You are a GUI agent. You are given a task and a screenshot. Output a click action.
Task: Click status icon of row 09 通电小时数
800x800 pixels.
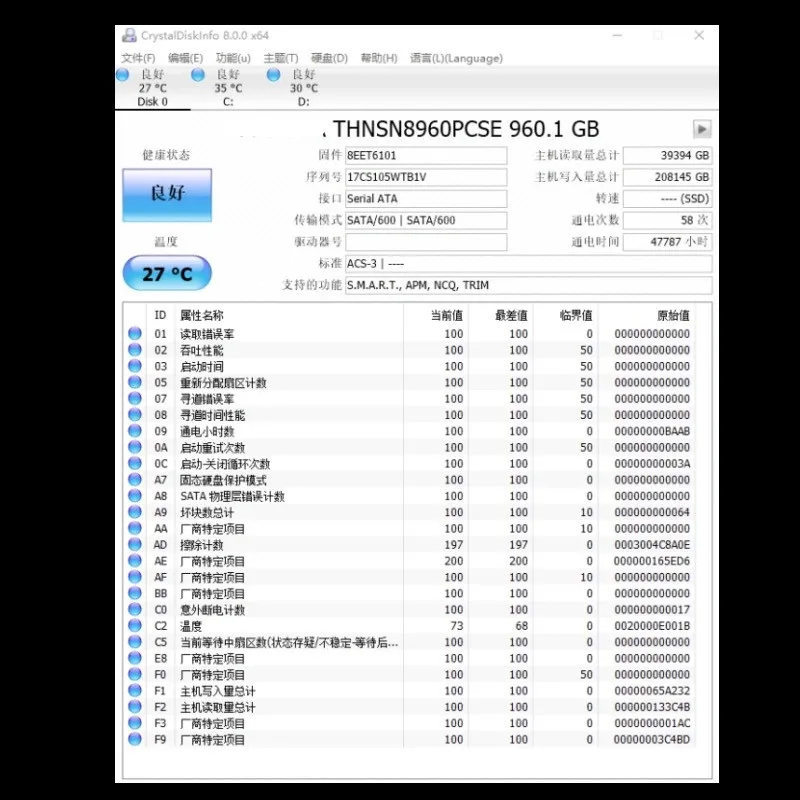135,431
